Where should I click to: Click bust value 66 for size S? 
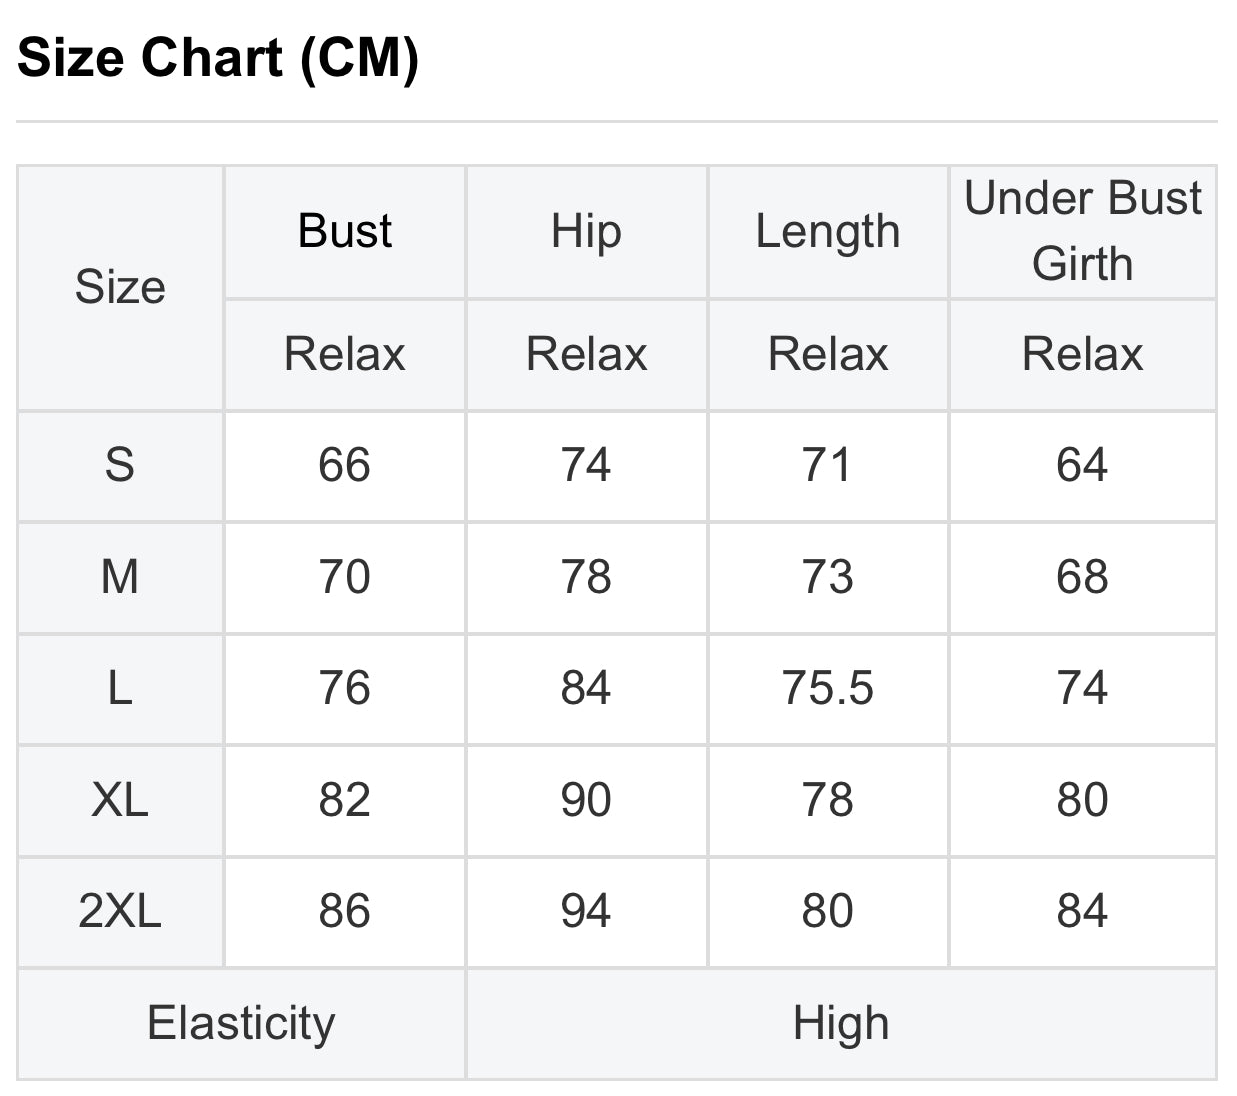(345, 465)
